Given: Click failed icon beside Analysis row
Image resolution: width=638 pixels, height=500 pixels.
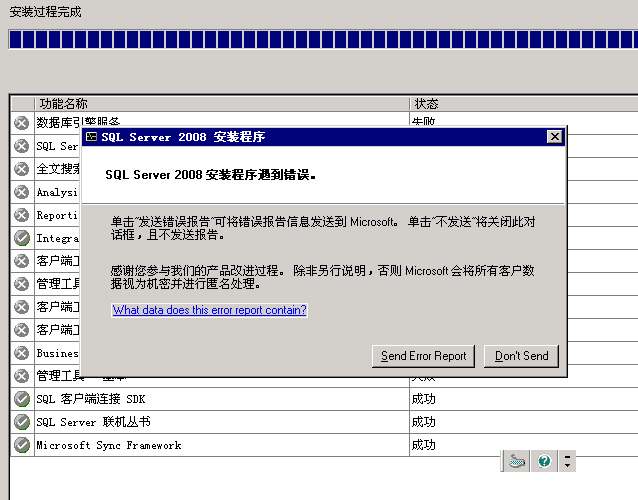Looking at the screenshot, I should coord(22,192).
